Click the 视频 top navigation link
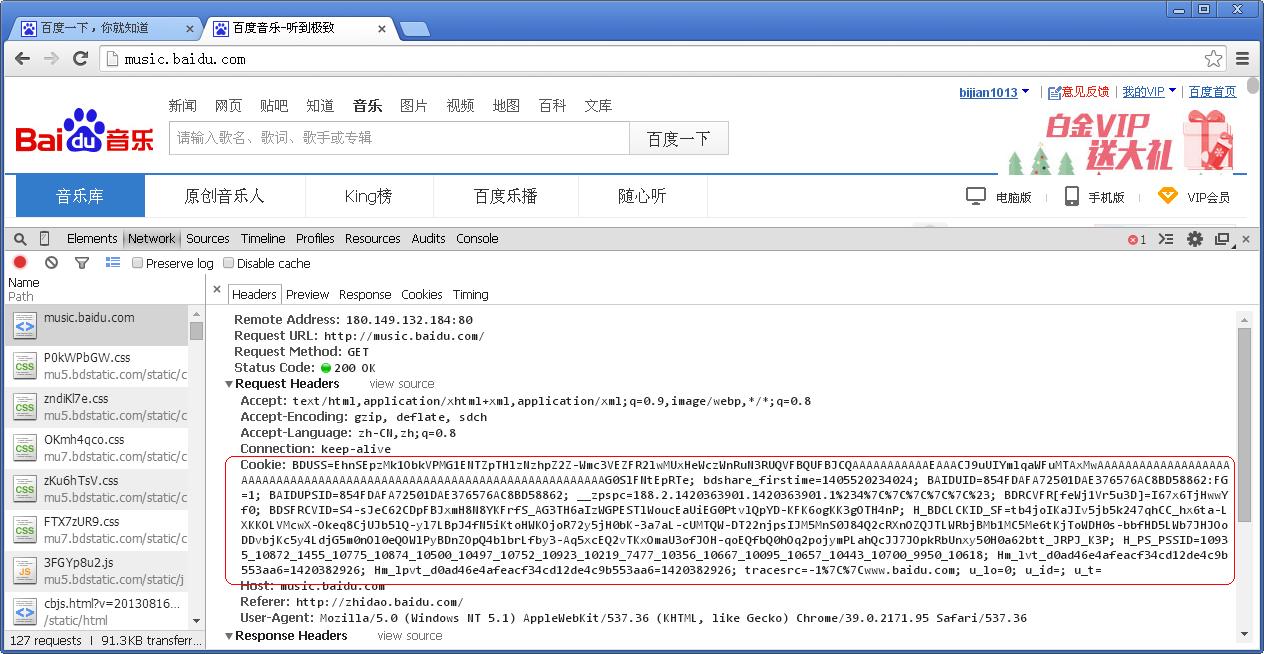This screenshot has height=654, width=1264. [460, 106]
